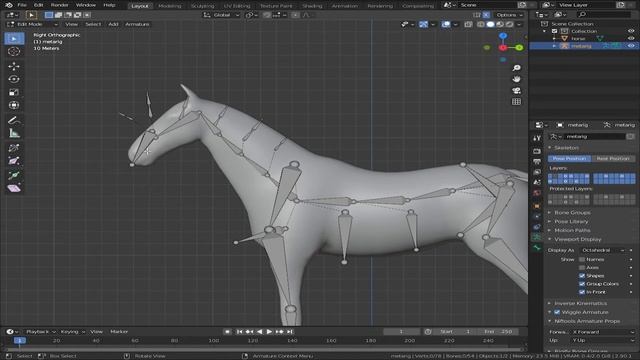Select the Measure tool
Viewport: 640px width, 360px height.
(x=14, y=133)
